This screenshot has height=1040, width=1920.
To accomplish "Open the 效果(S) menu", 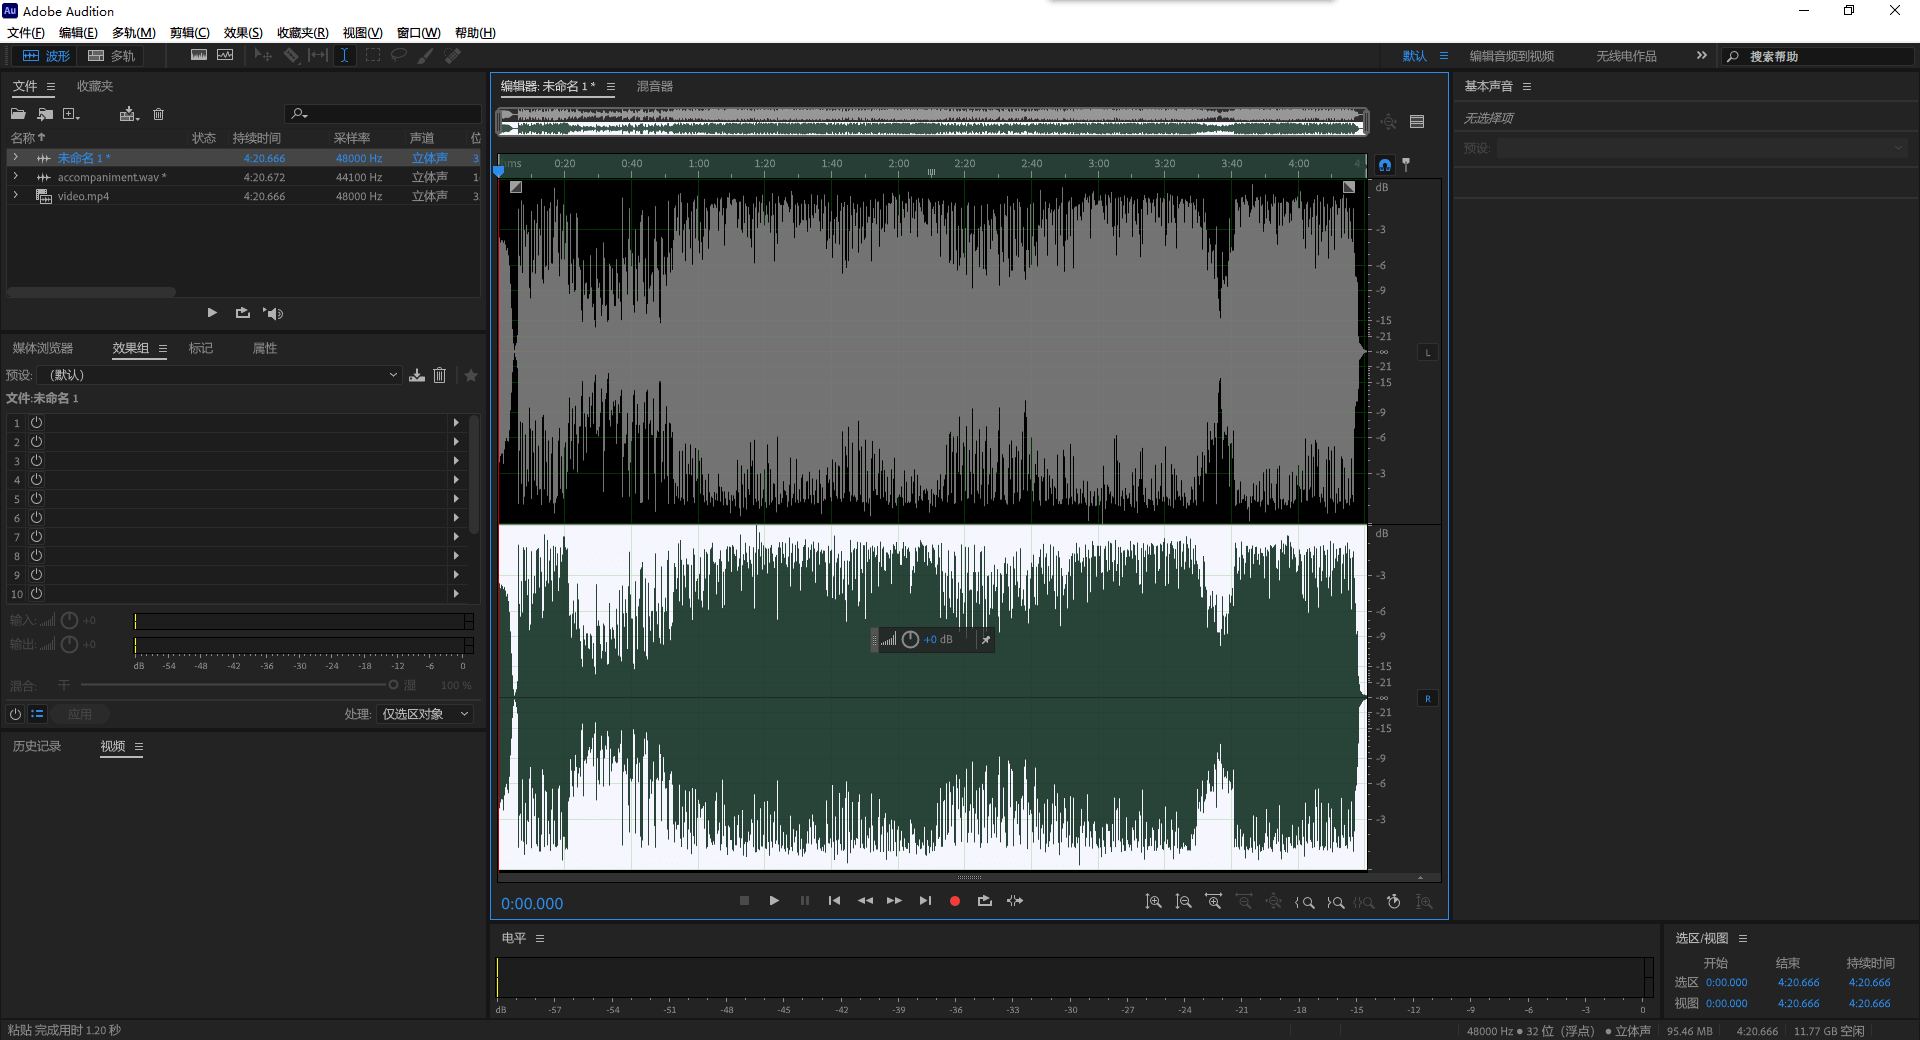I will tap(243, 33).
